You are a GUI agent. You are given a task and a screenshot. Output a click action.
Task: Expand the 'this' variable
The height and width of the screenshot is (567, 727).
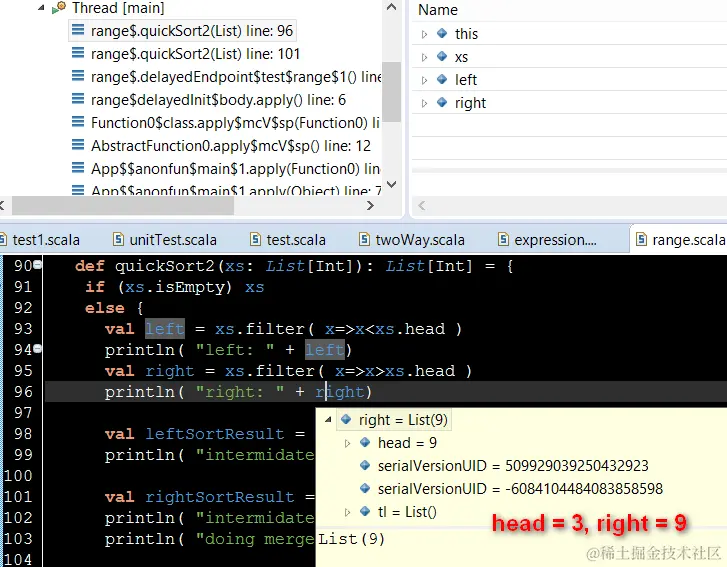coord(424,34)
